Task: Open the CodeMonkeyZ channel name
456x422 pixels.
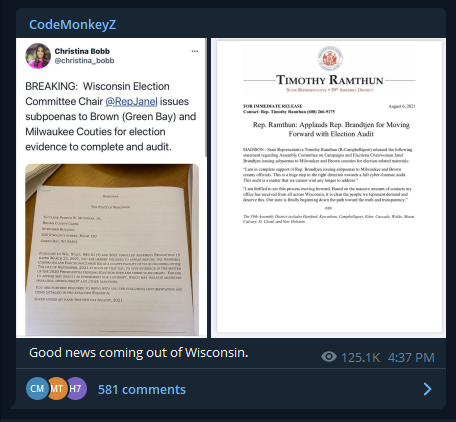Action: click(72, 25)
